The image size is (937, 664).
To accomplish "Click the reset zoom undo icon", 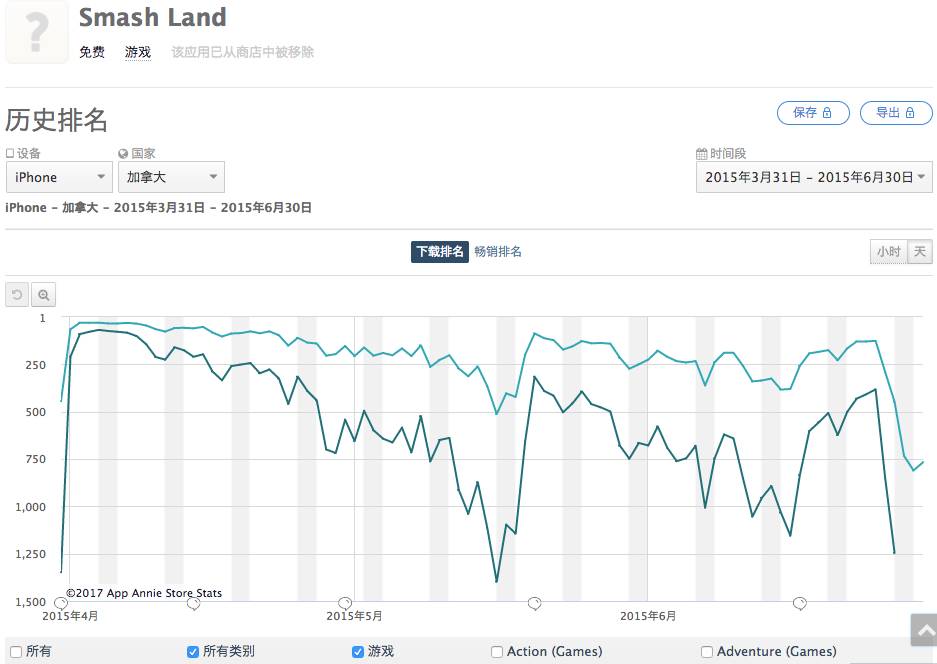I will 17,294.
